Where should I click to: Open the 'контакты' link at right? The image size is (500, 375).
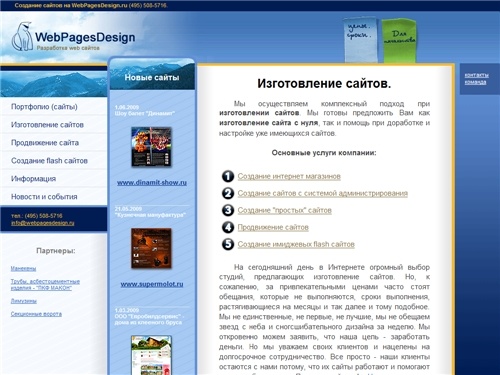[477, 75]
